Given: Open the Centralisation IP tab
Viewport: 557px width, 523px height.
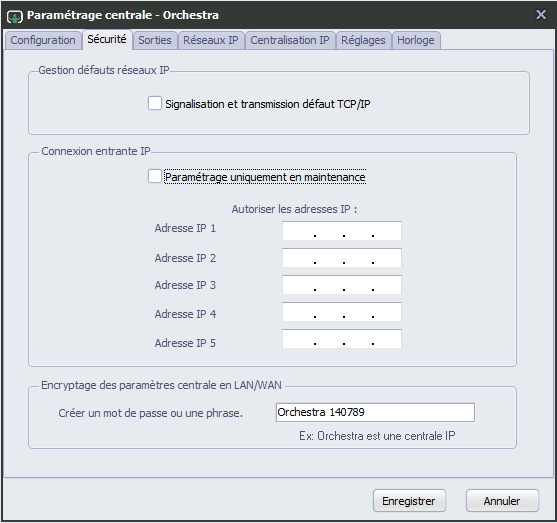Looking at the screenshot, I should point(290,40).
